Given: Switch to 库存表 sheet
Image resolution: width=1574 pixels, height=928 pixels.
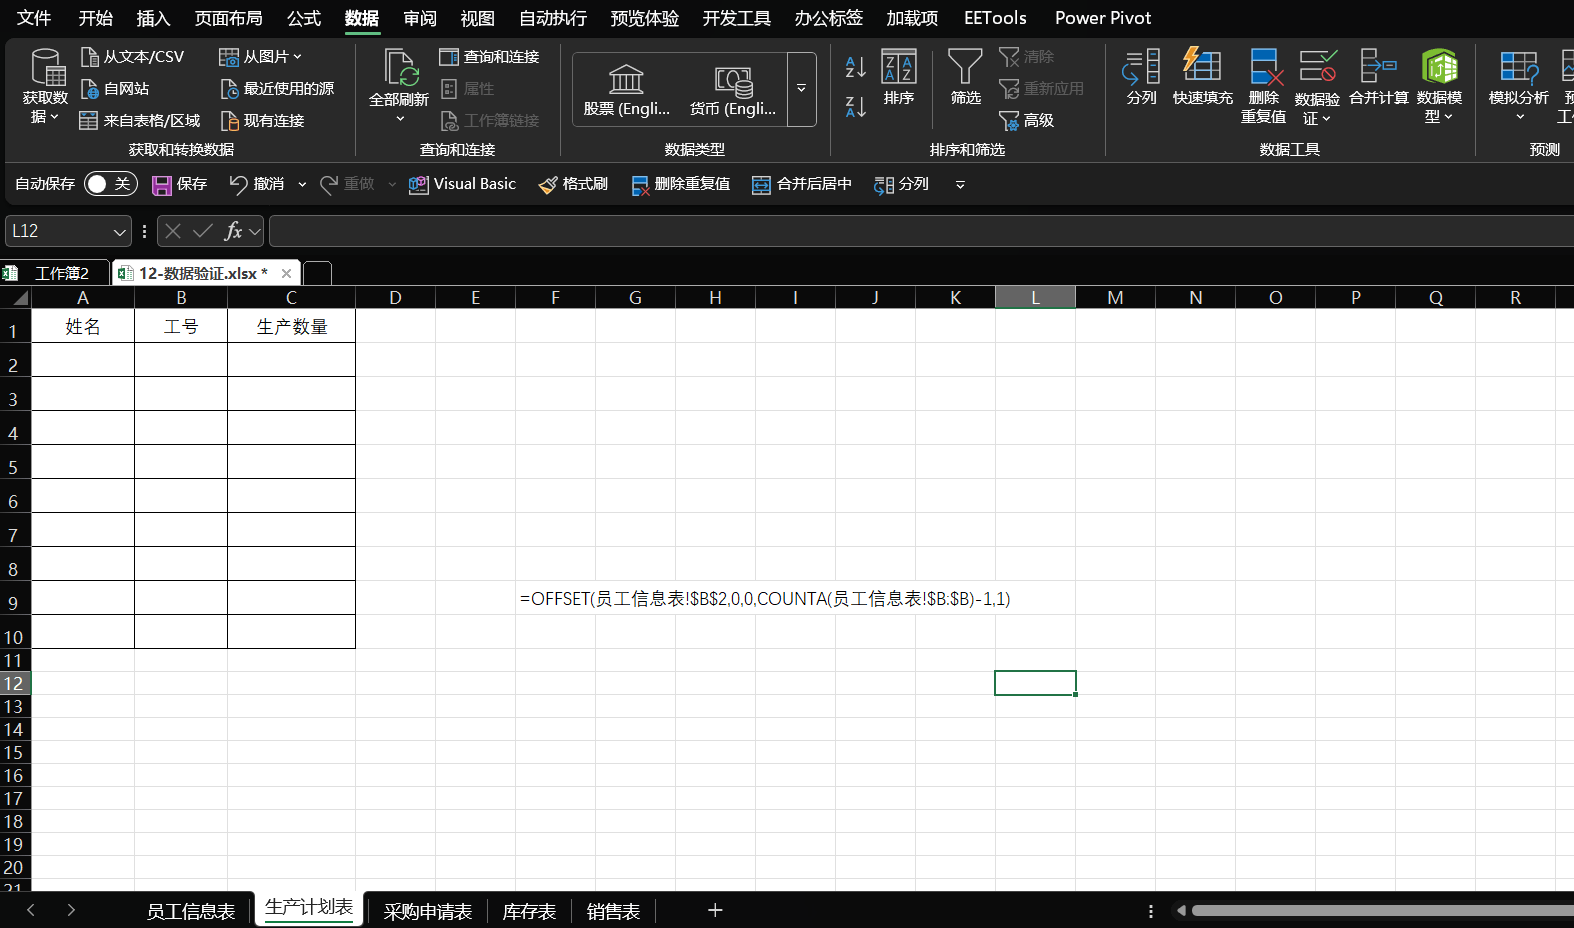Looking at the screenshot, I should (x=529, y=911).
